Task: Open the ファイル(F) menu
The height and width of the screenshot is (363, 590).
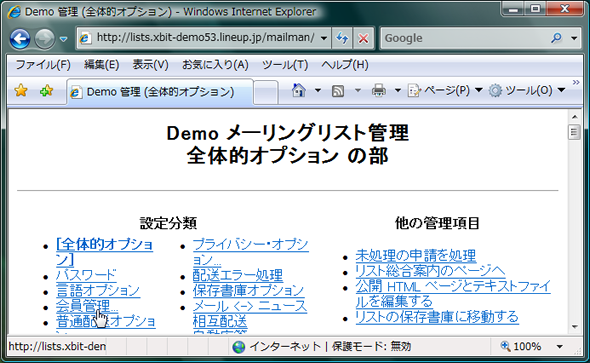Action: pos(43,65)
